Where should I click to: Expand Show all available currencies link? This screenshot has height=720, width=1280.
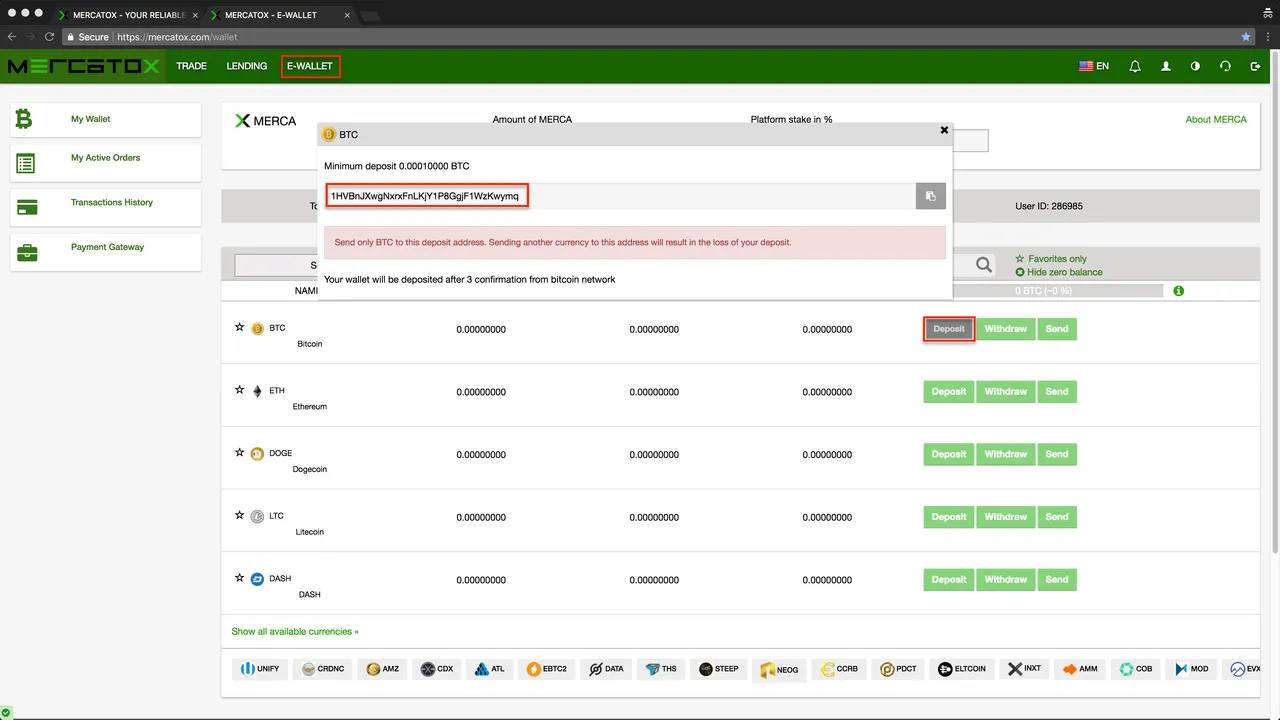click(x=295, y=632)
